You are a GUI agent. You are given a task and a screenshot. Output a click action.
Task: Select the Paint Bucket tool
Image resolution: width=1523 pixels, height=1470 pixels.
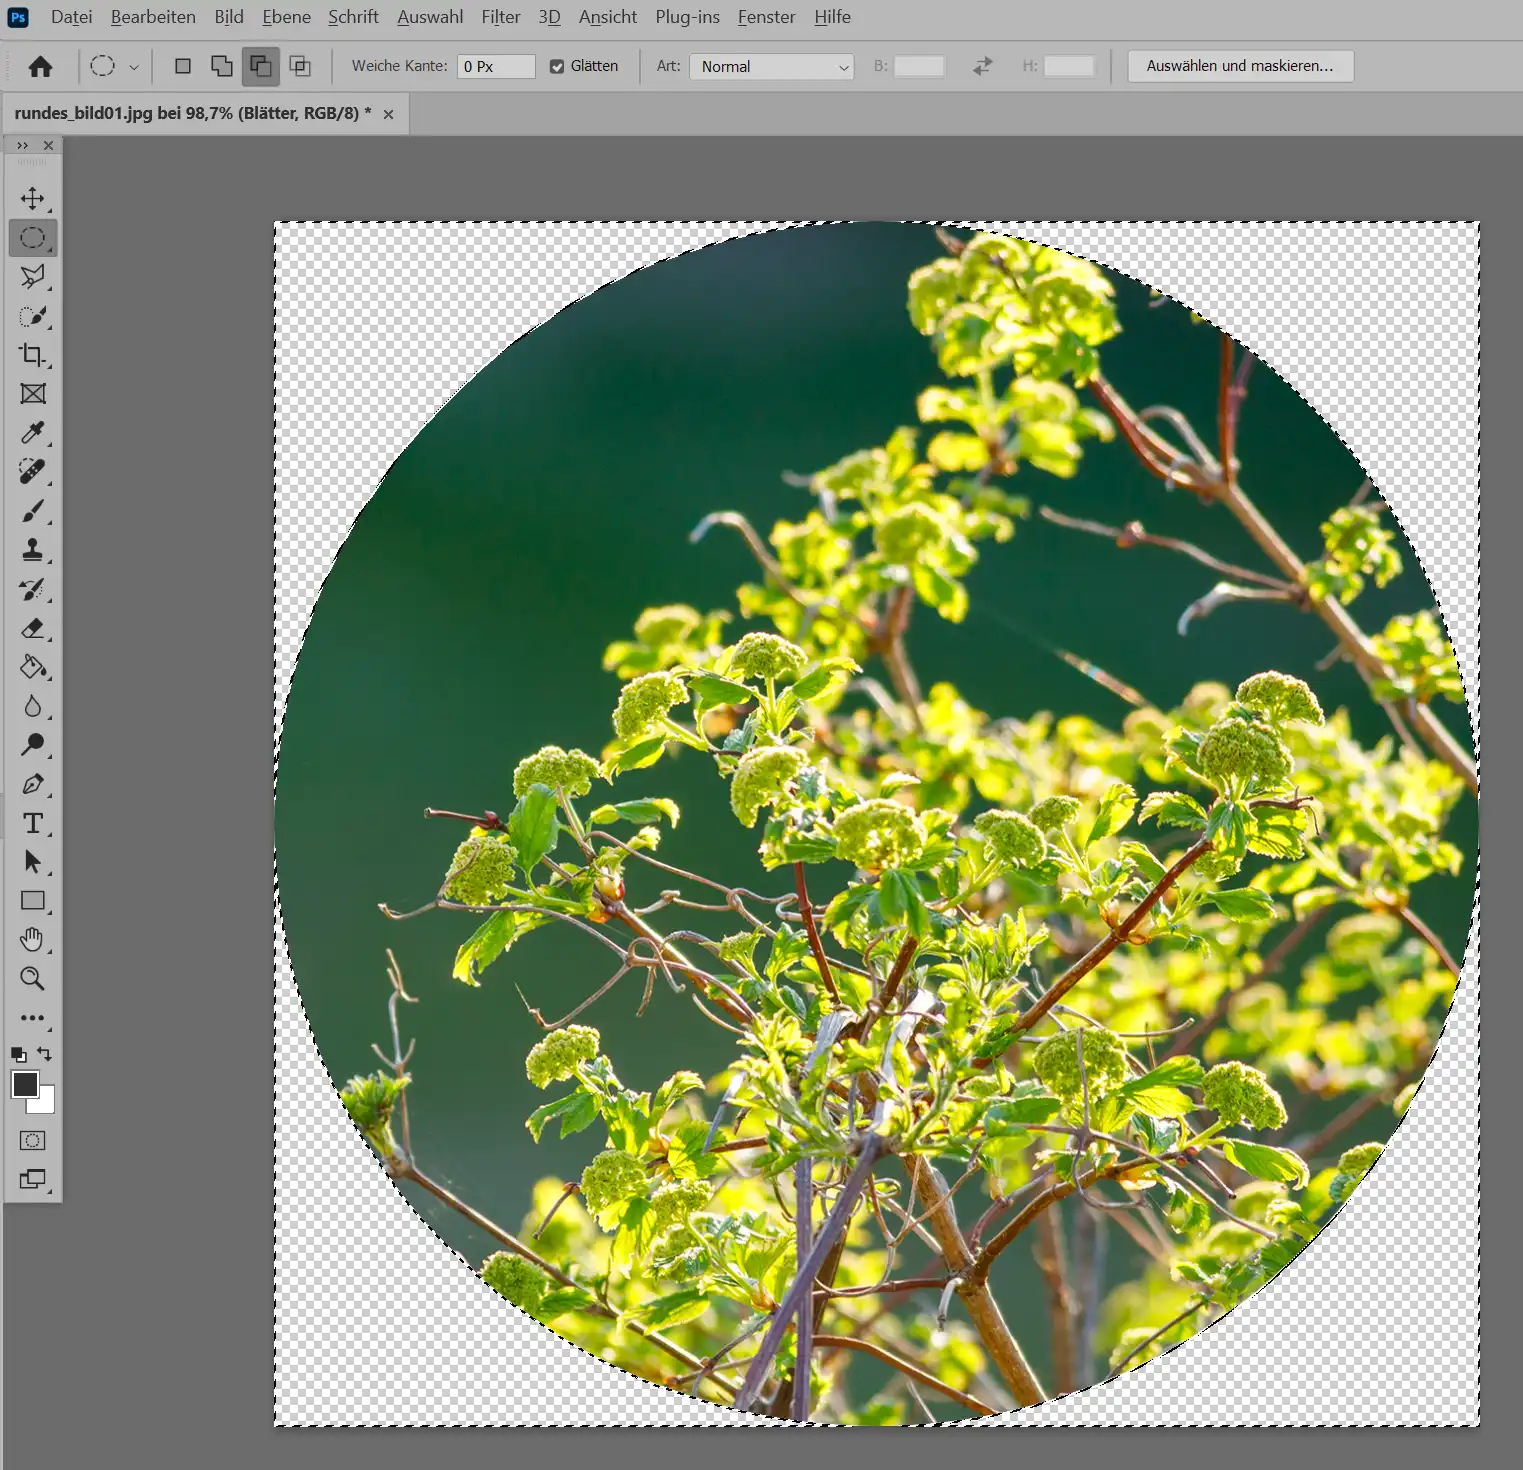(33, 667)
